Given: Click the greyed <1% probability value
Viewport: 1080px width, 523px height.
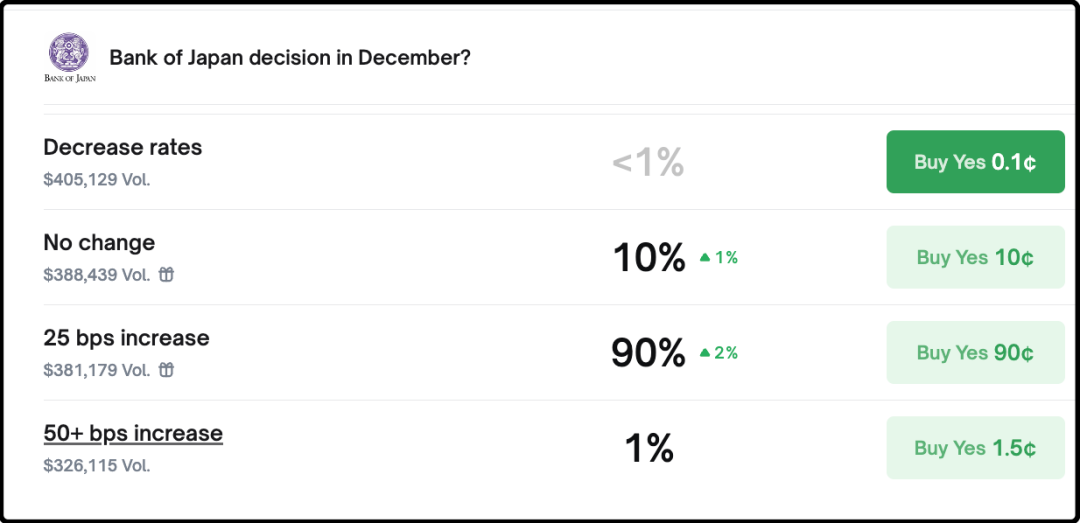Looking at the screenshot, I should 648,162.
